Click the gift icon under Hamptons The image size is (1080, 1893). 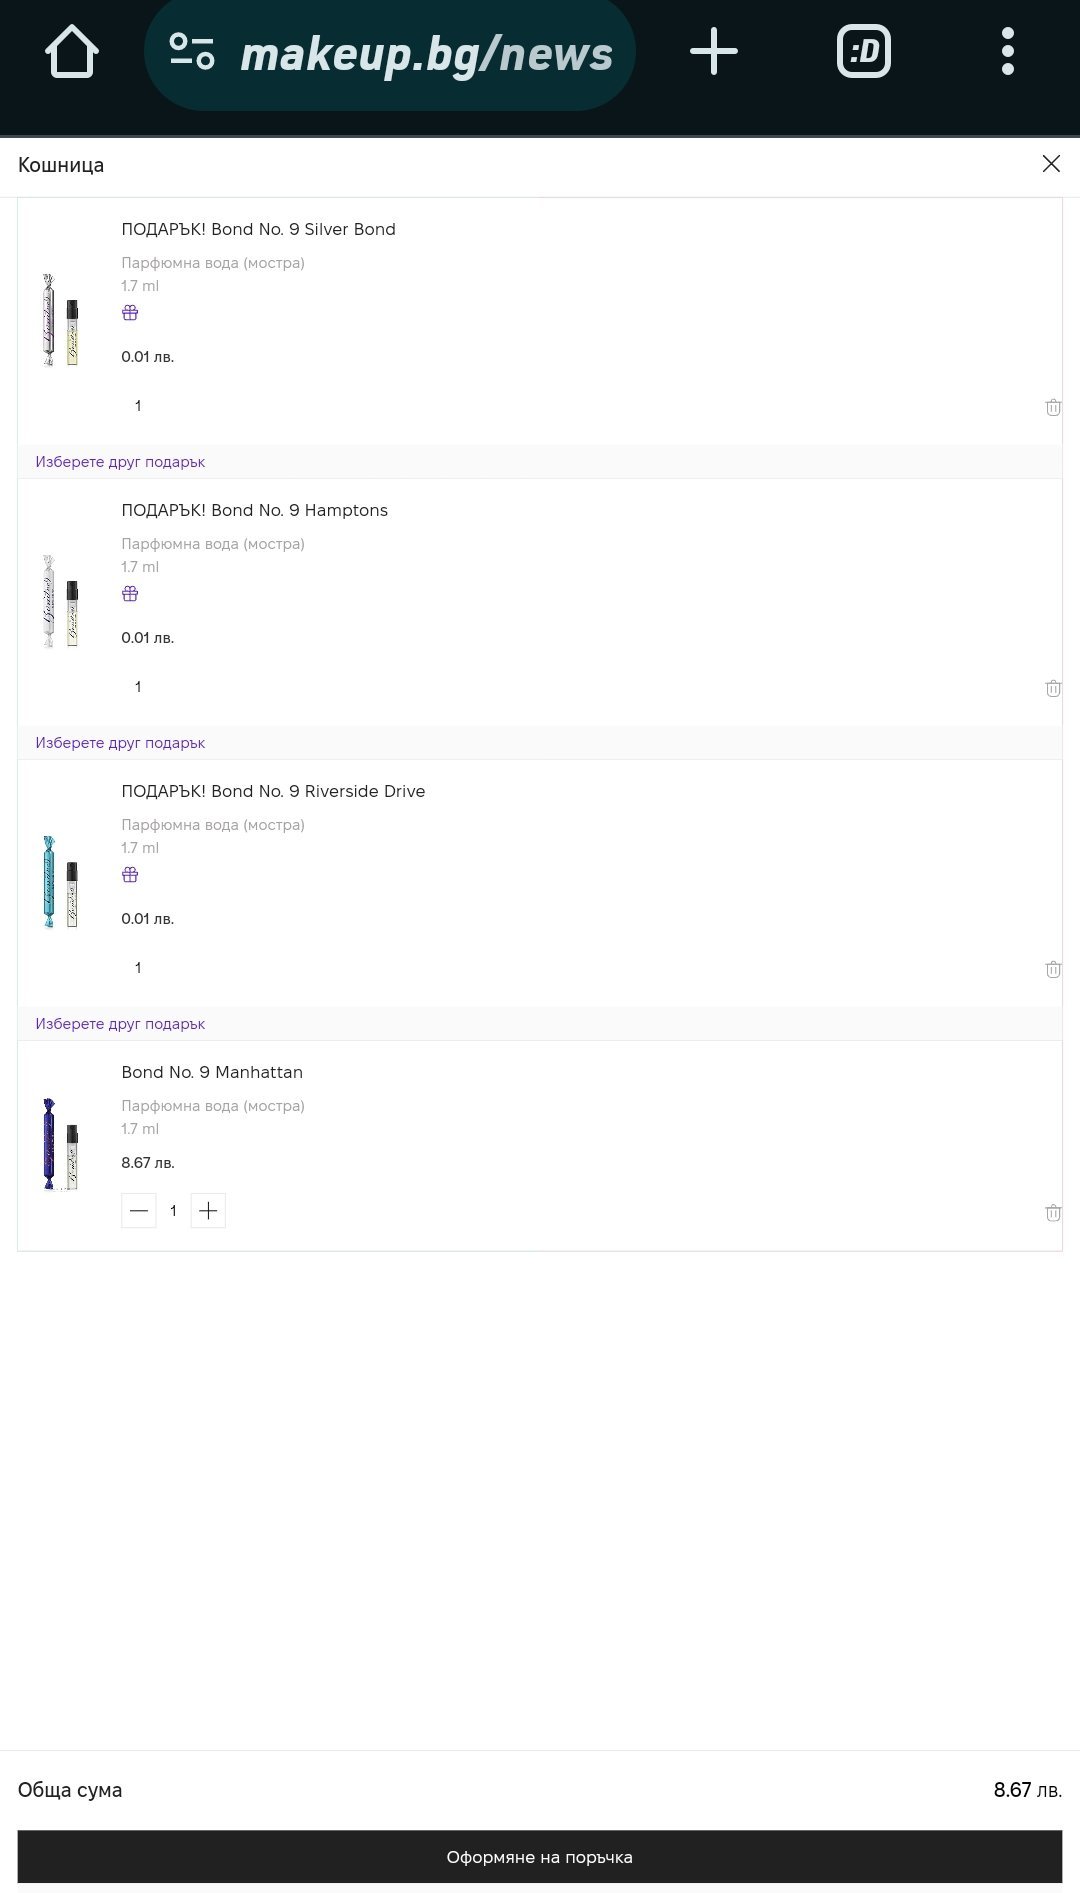(x=130, y=594)
